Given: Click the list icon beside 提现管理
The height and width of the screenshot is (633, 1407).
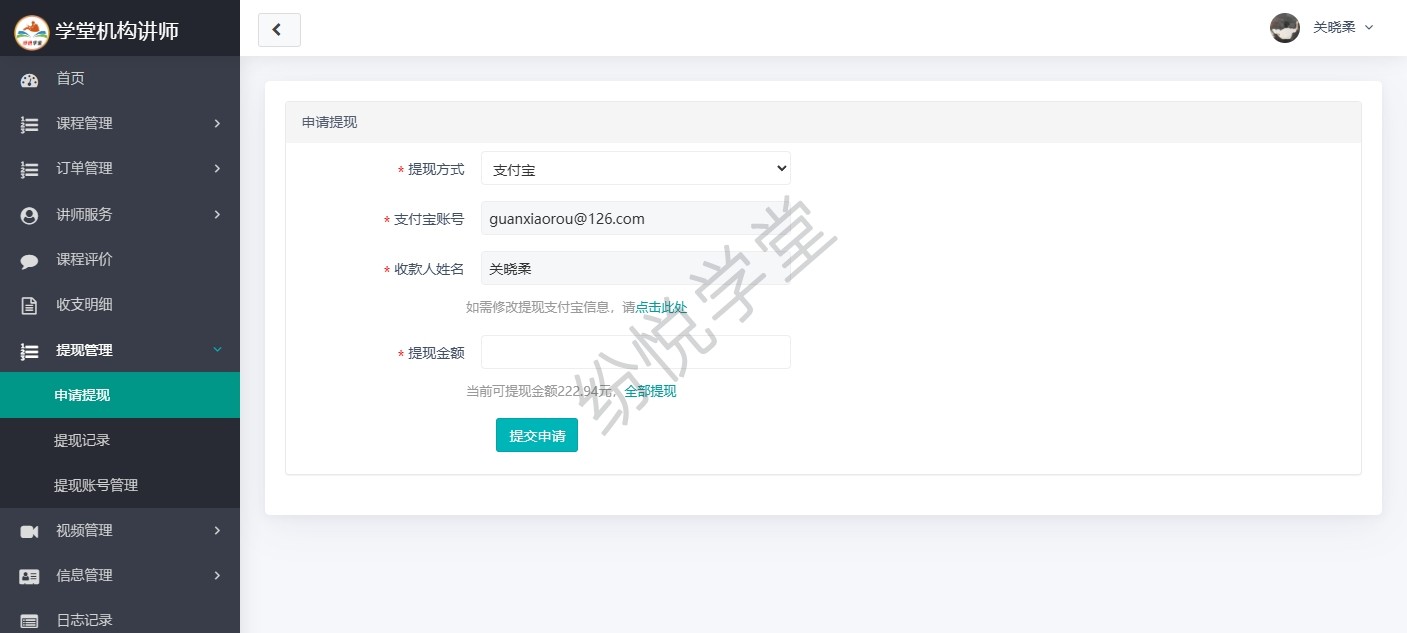Looking at the screenshot, I should tap(29, 351).
